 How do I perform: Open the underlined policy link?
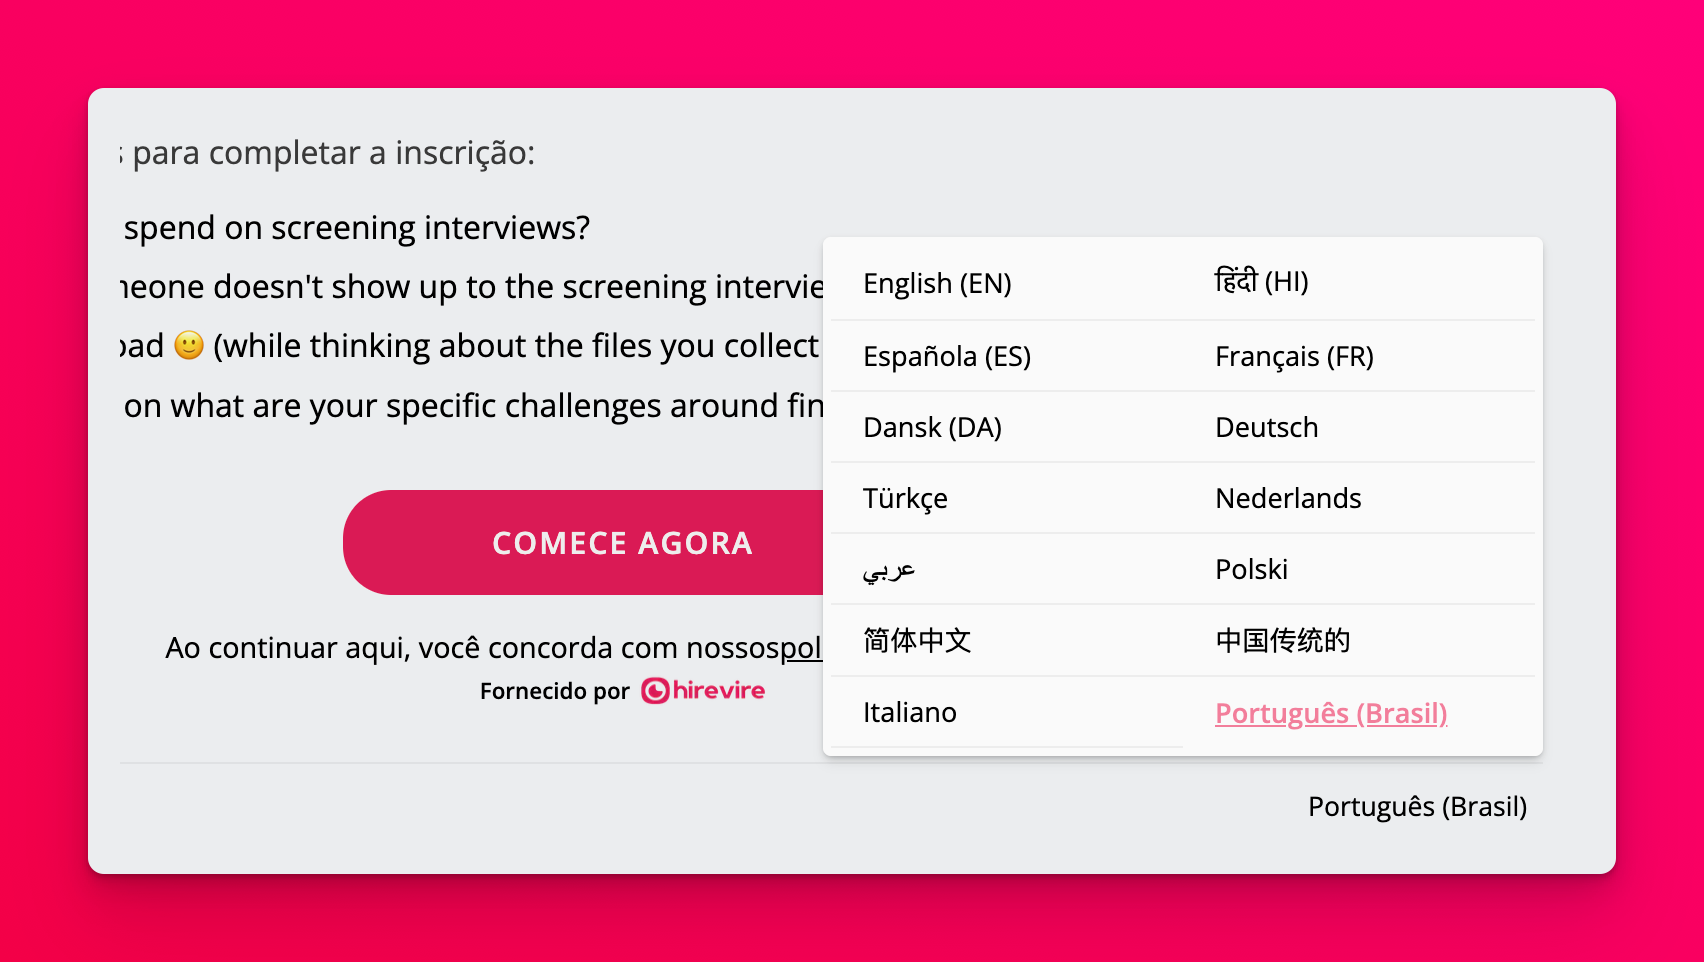click(801, 648)
